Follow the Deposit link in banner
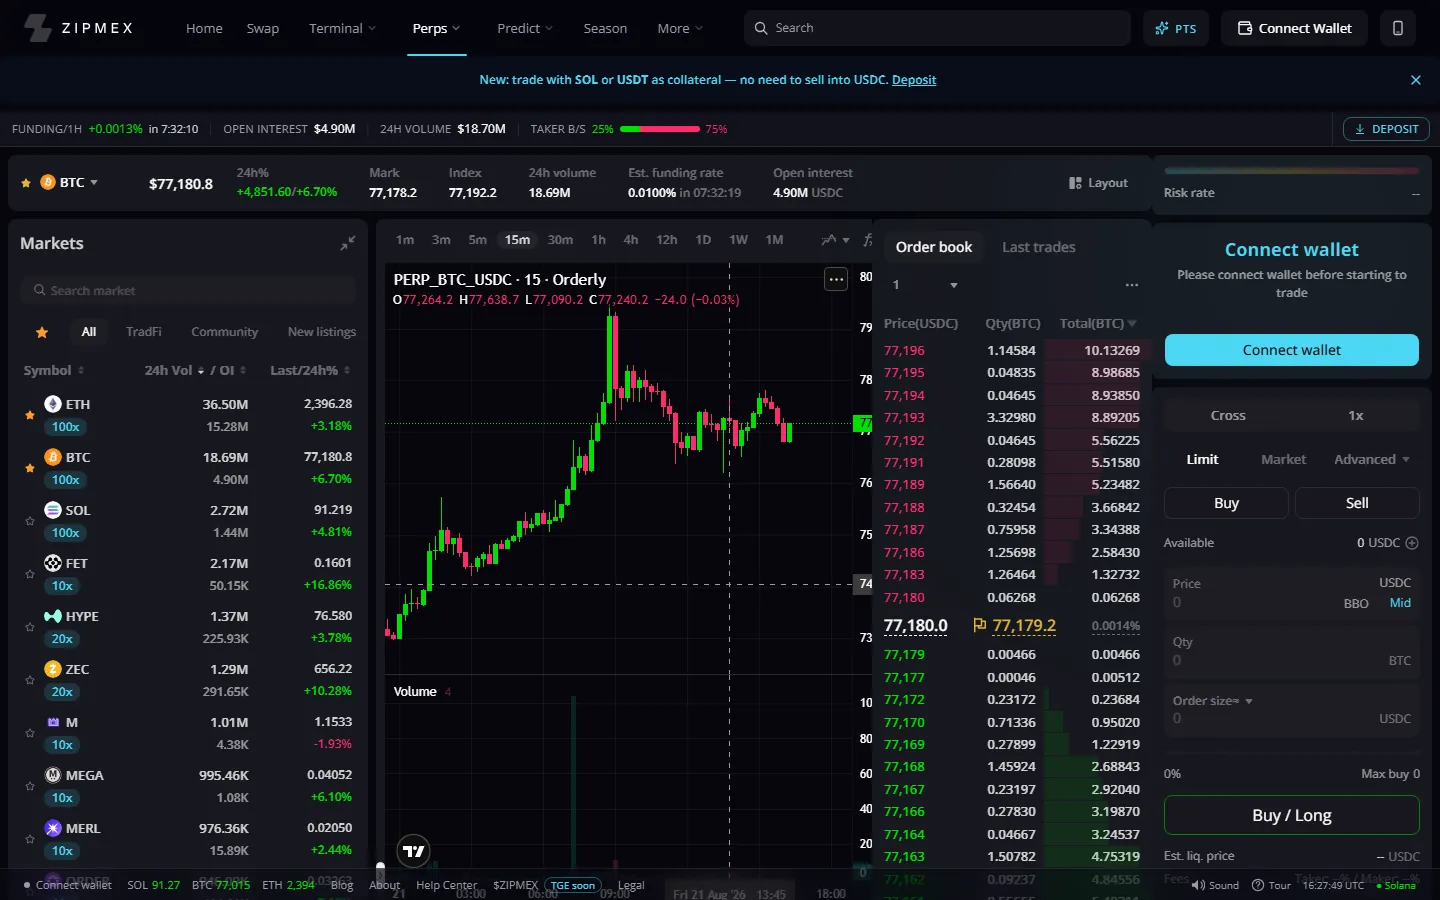The height and width of the screenshot is (900, 1440). (914, 80)
